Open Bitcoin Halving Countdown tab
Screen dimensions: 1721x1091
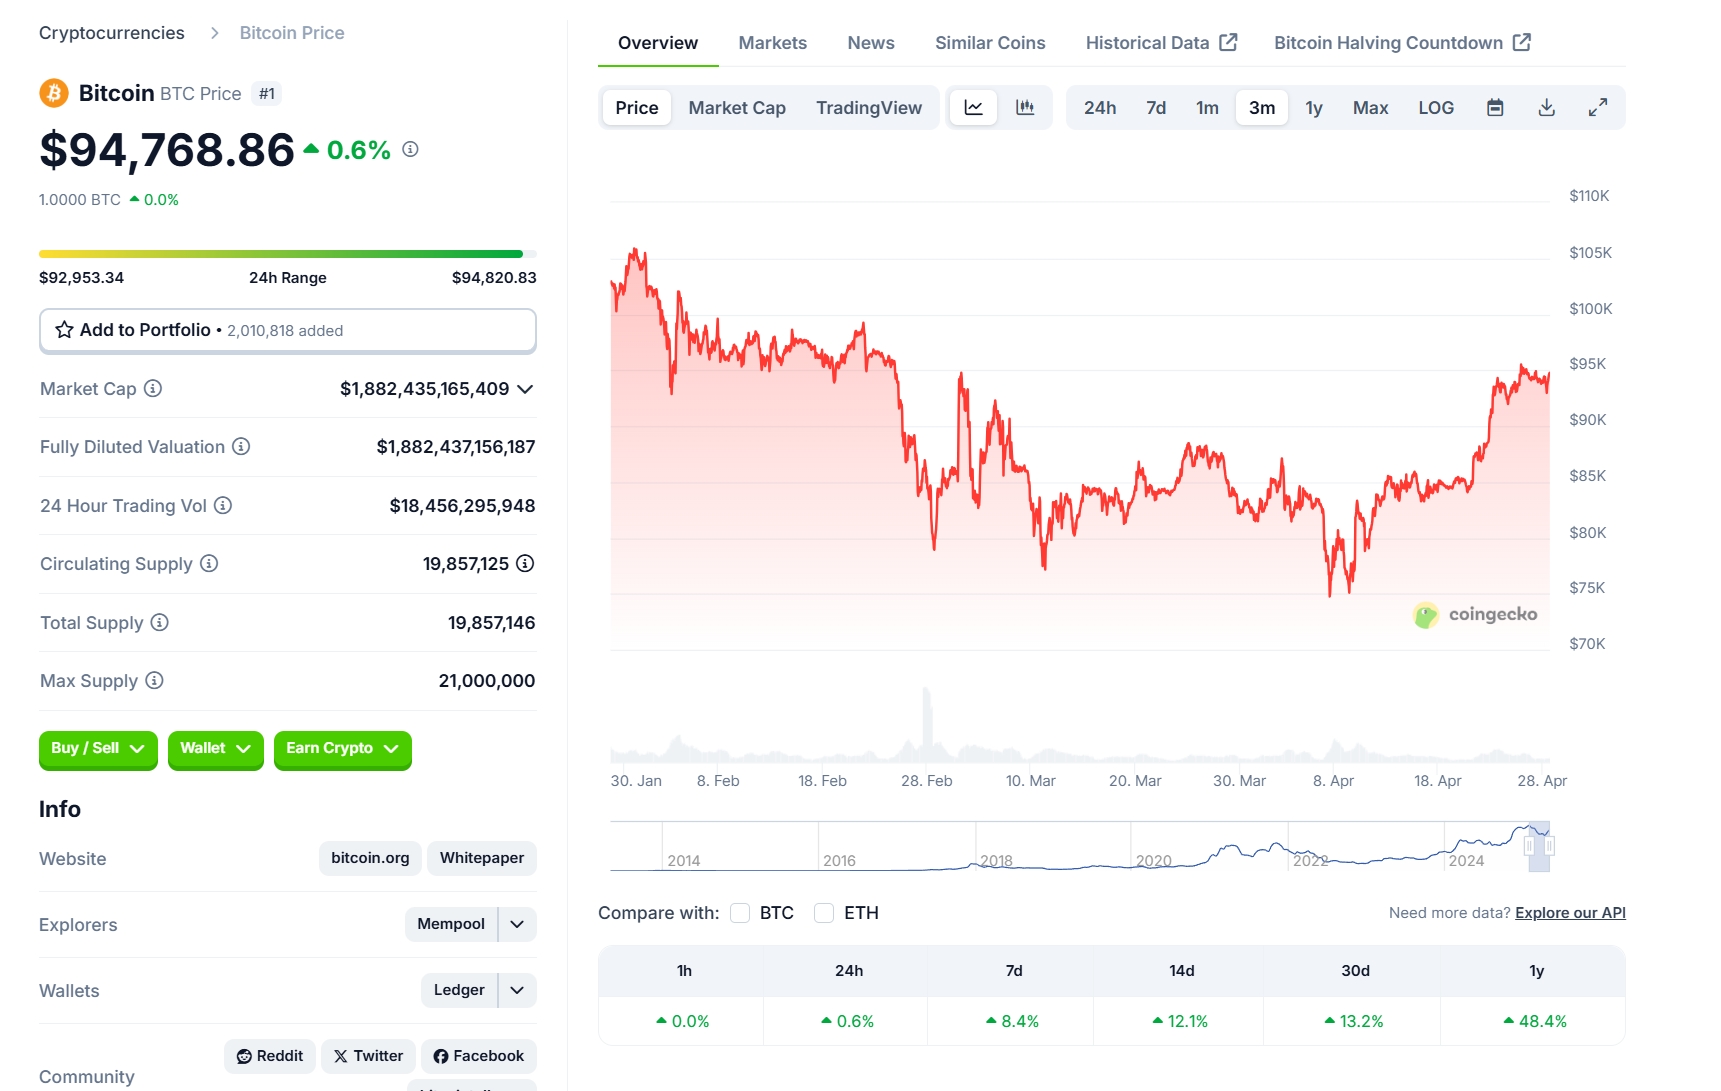pos(1402,43)
